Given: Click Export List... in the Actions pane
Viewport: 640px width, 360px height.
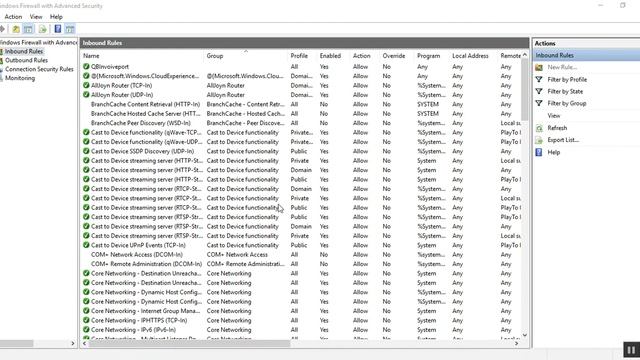Looking at the screenshot, I should [563, 140].
